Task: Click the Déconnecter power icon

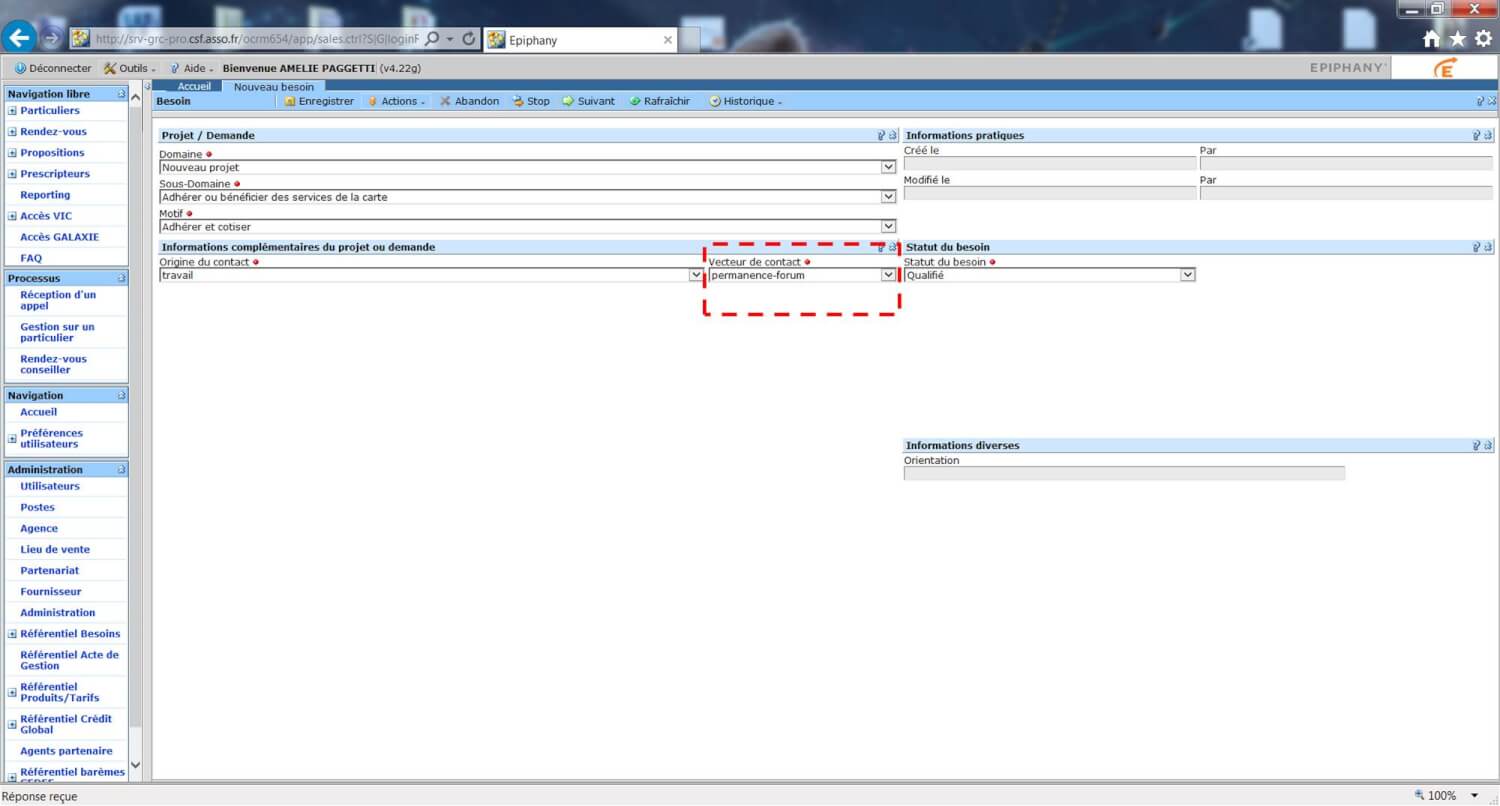Action: pos(19,68)
